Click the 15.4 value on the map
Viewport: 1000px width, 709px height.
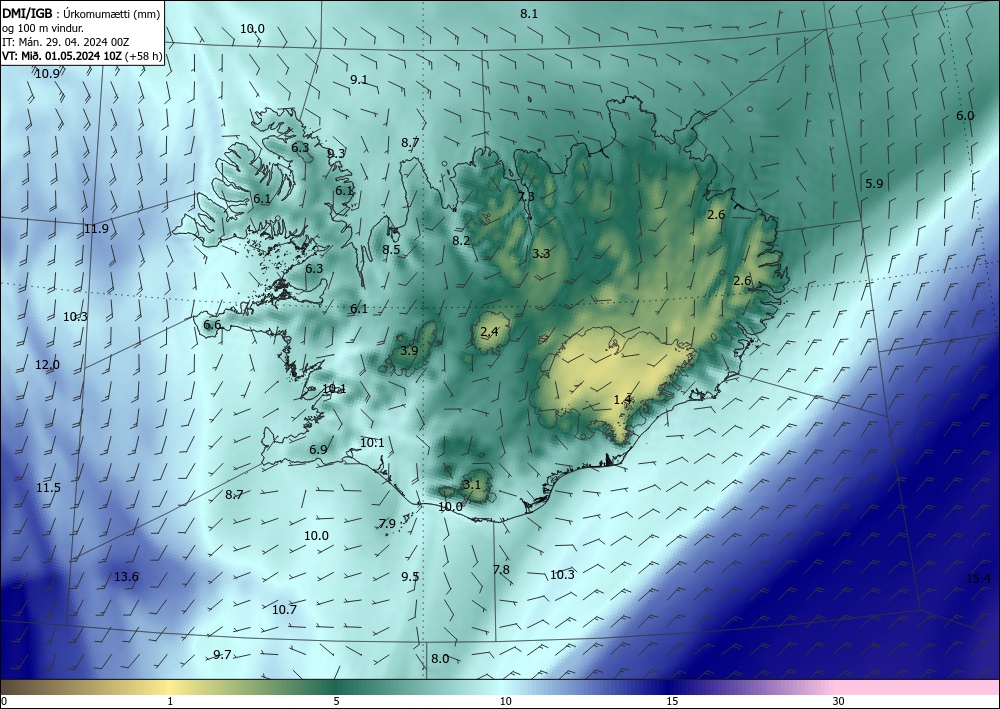[x=978, y=579]
